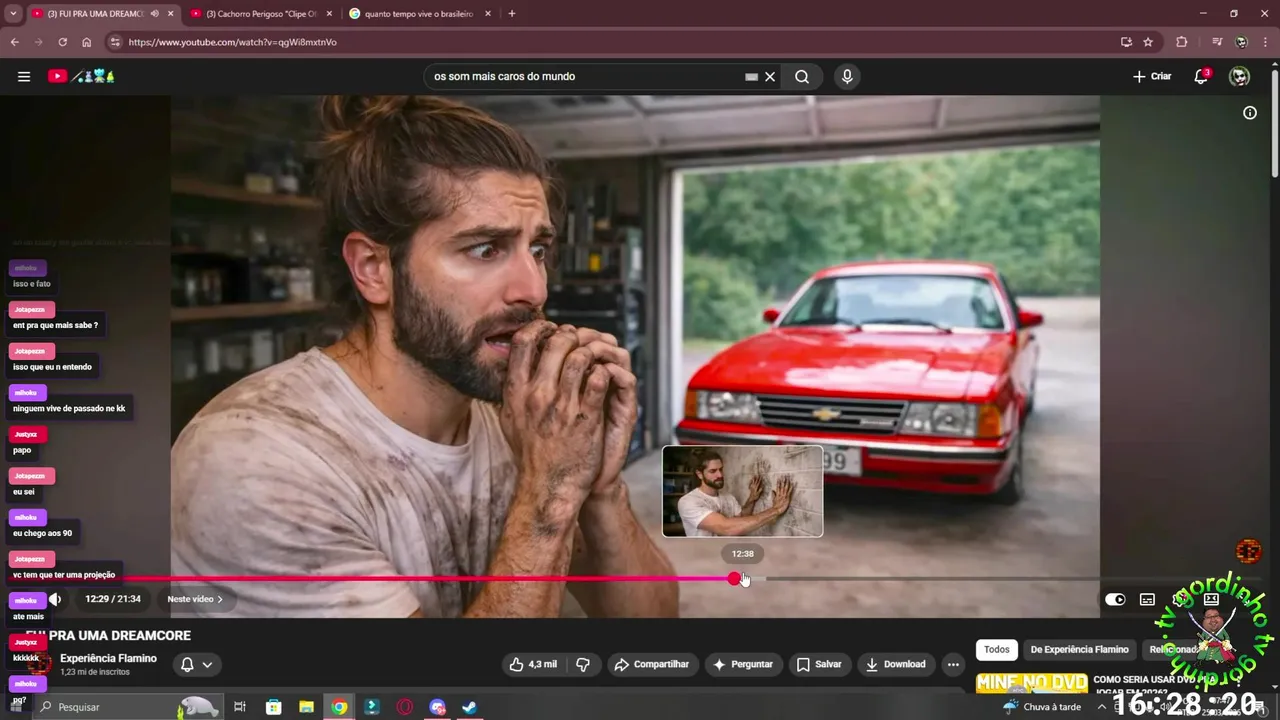Click the magnifier search button
The height and width of the screenshot is (720, 1280).
pos(802,76)
